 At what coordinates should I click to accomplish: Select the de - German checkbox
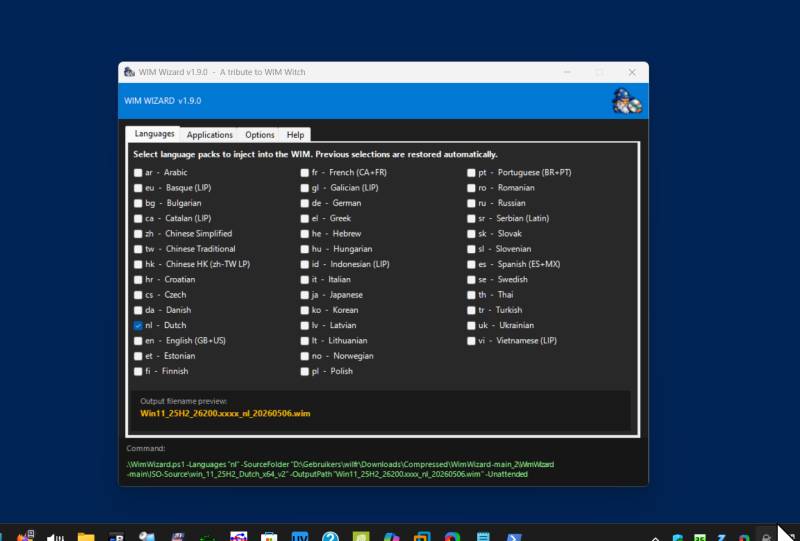305,203
